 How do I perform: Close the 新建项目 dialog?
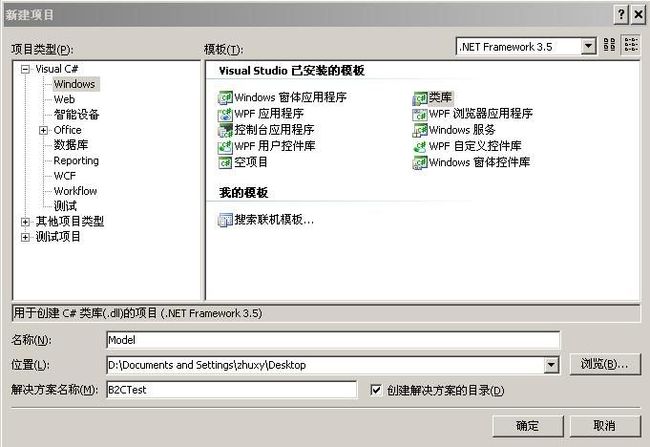click(638, 15)
